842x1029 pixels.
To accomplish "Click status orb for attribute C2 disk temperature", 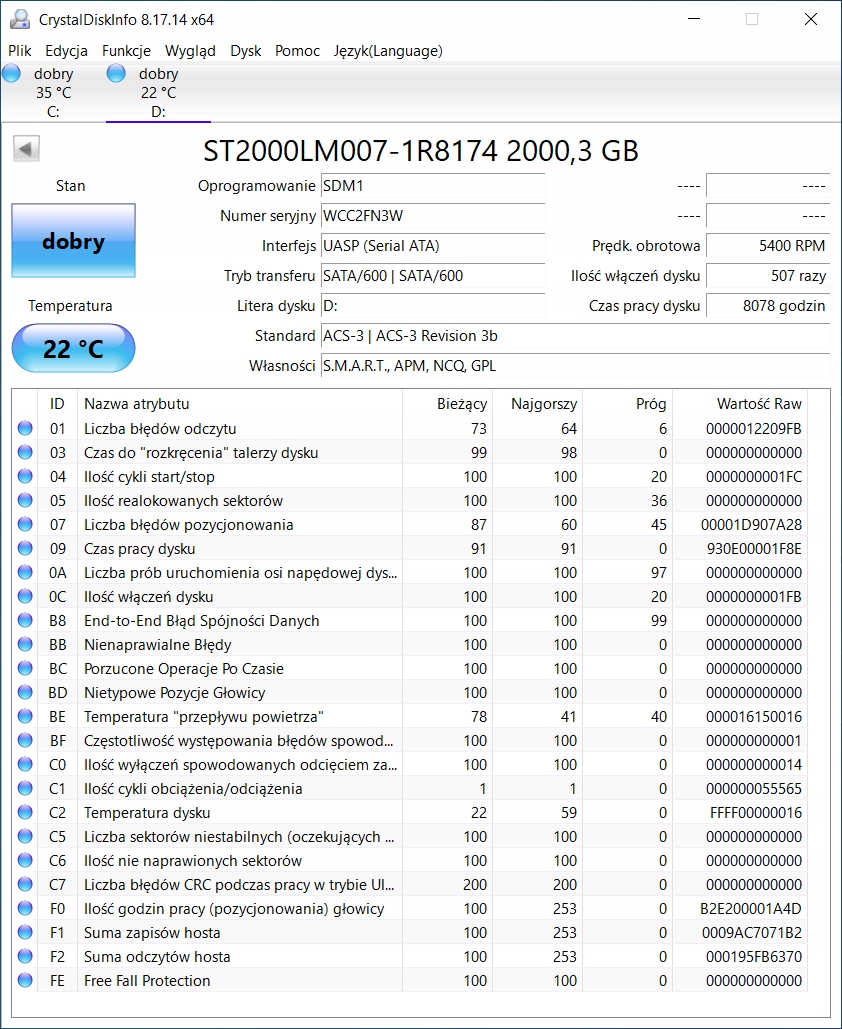I will point(25,813).
